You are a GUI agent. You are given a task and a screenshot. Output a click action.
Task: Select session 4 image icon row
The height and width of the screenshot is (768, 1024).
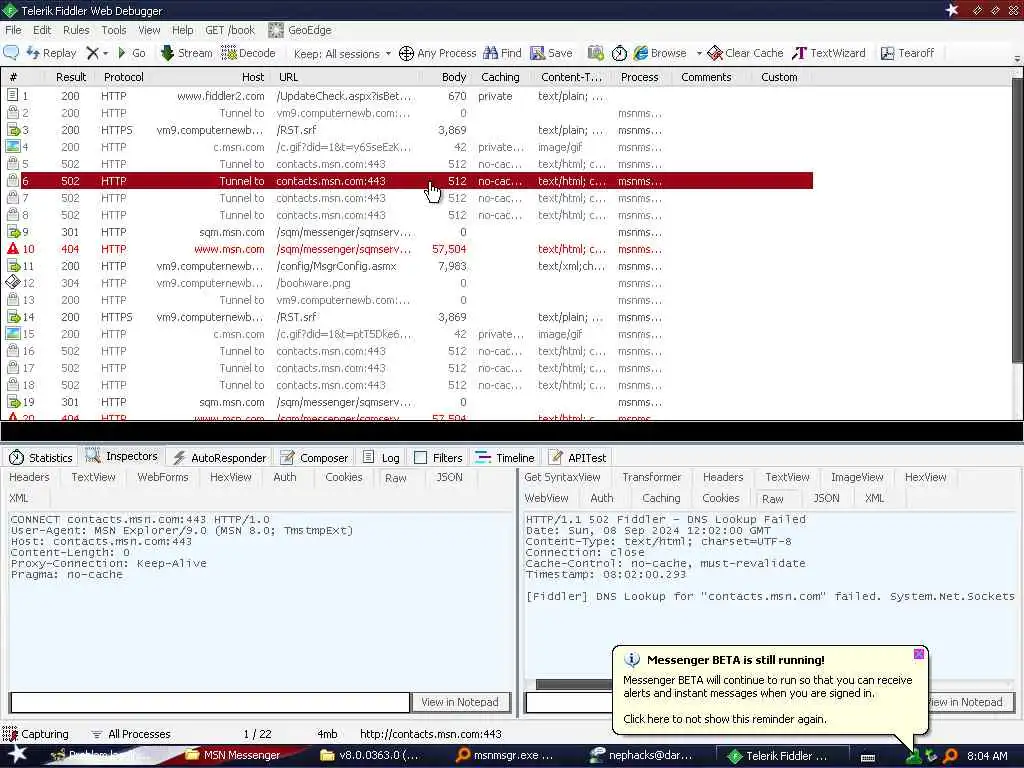(408, 147)
